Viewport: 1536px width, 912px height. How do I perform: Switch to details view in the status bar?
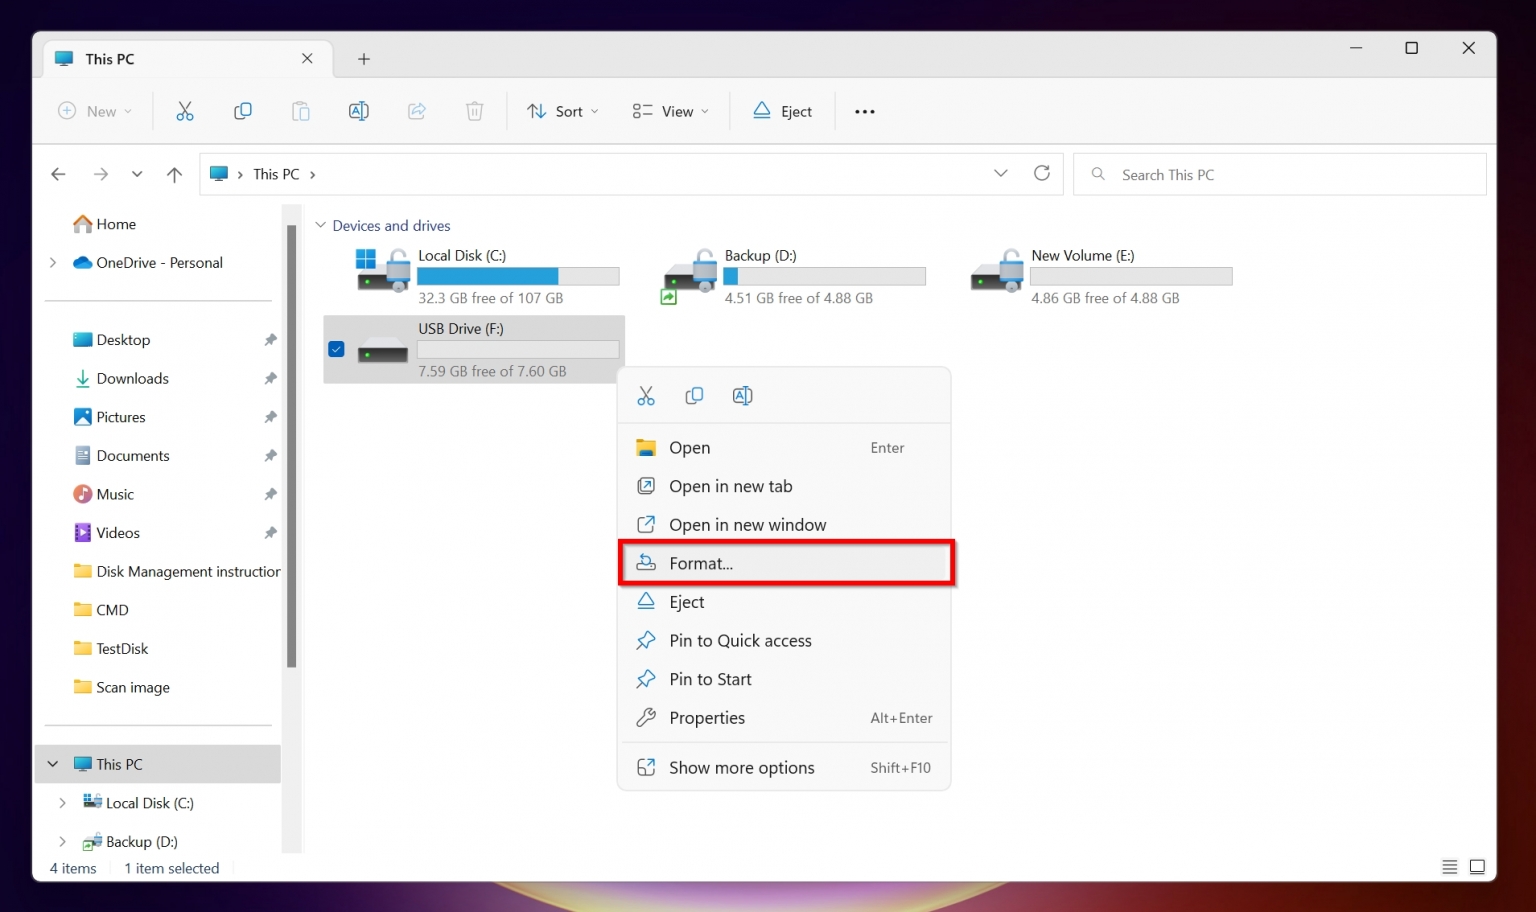pyautogui.click(x=1449, y=867)
